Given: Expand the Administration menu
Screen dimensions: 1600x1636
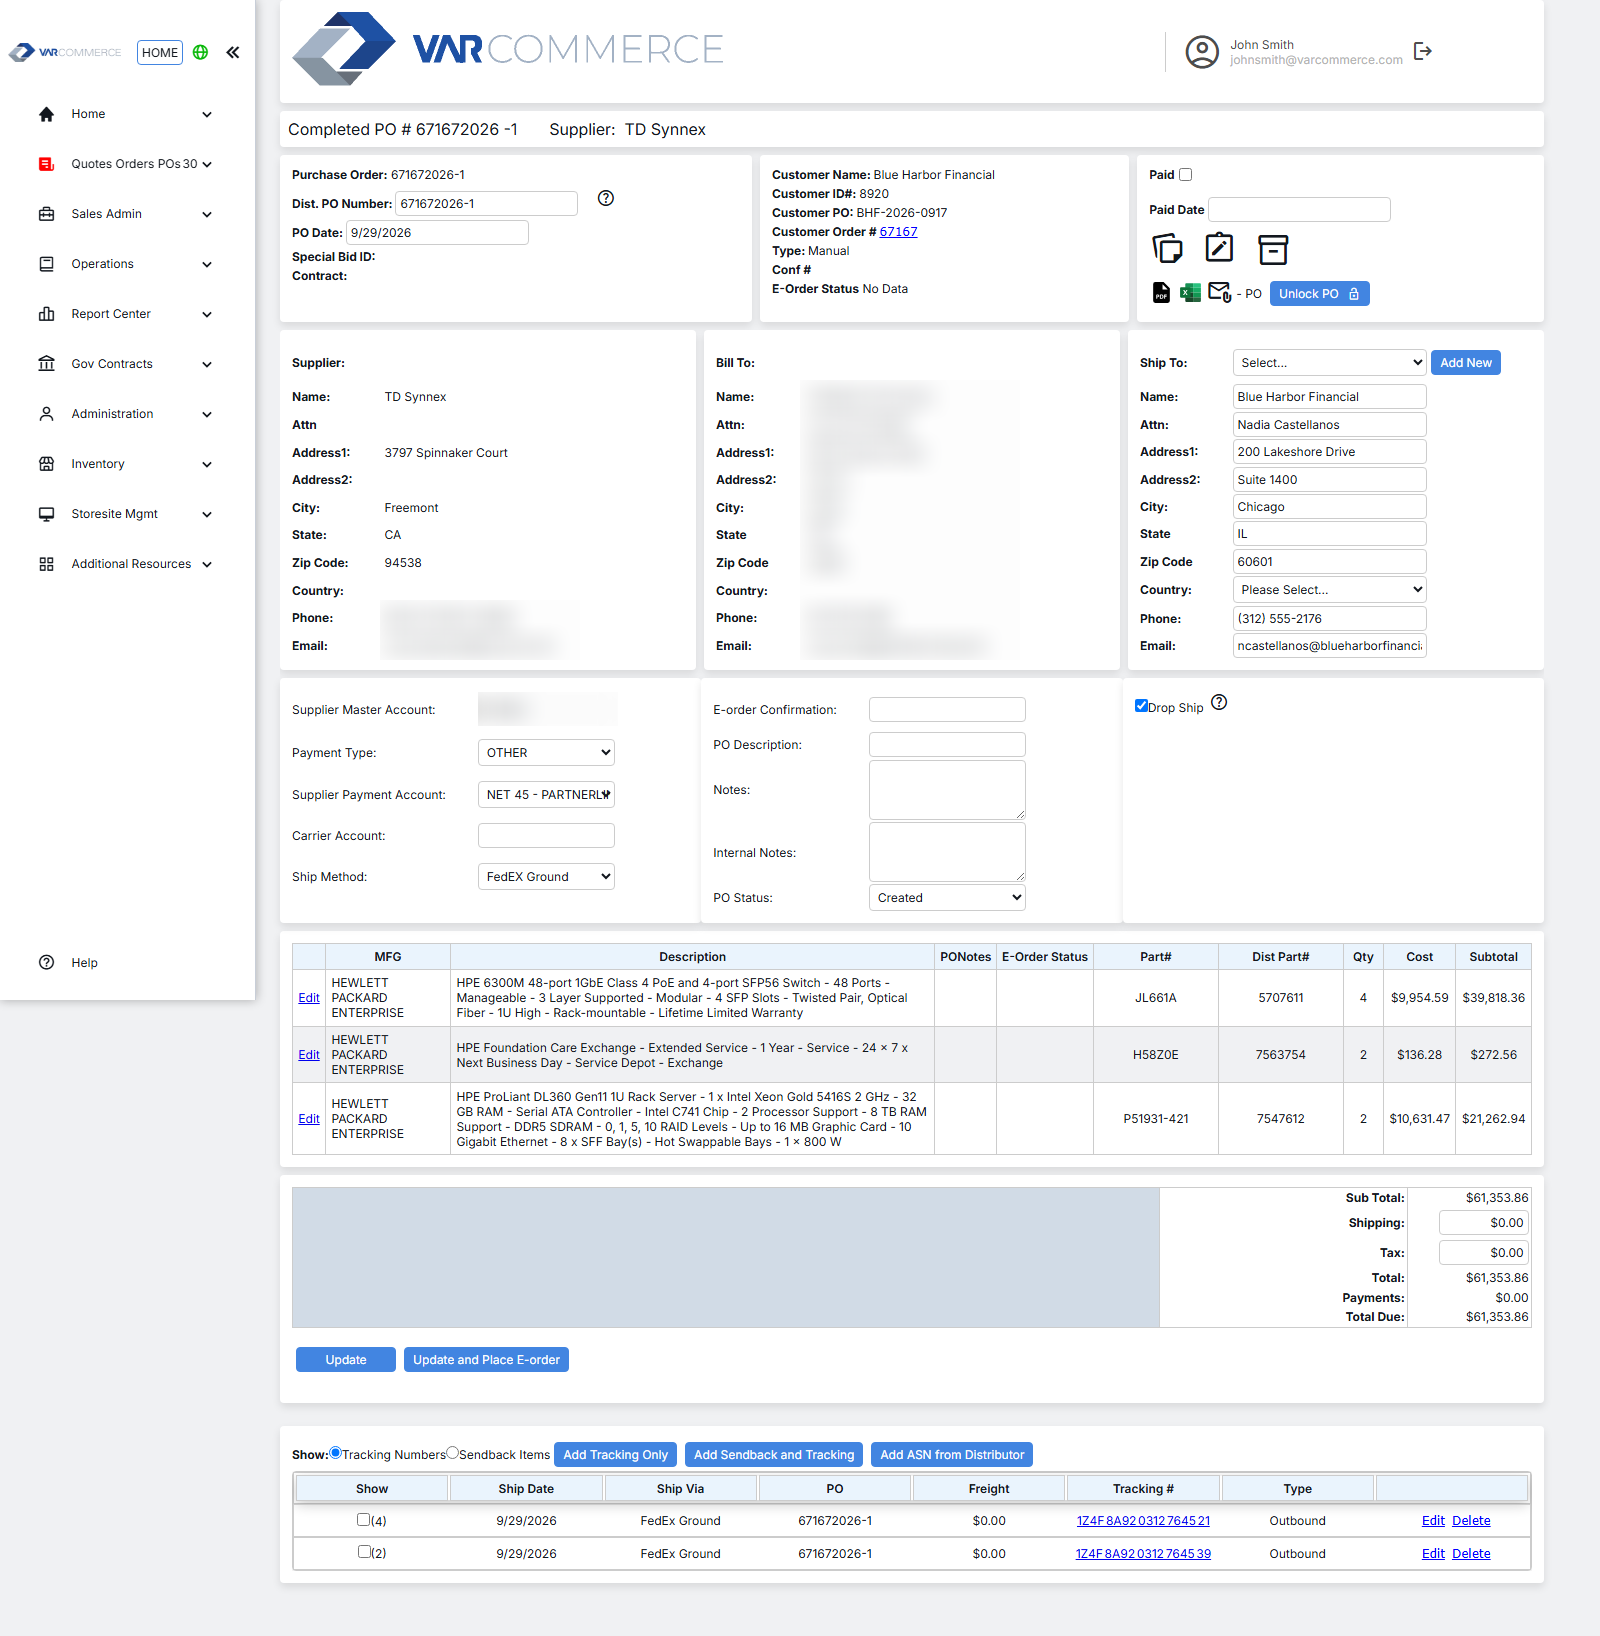Looking at the screenshot, I should pyautogui.click(x=126, y=414).
